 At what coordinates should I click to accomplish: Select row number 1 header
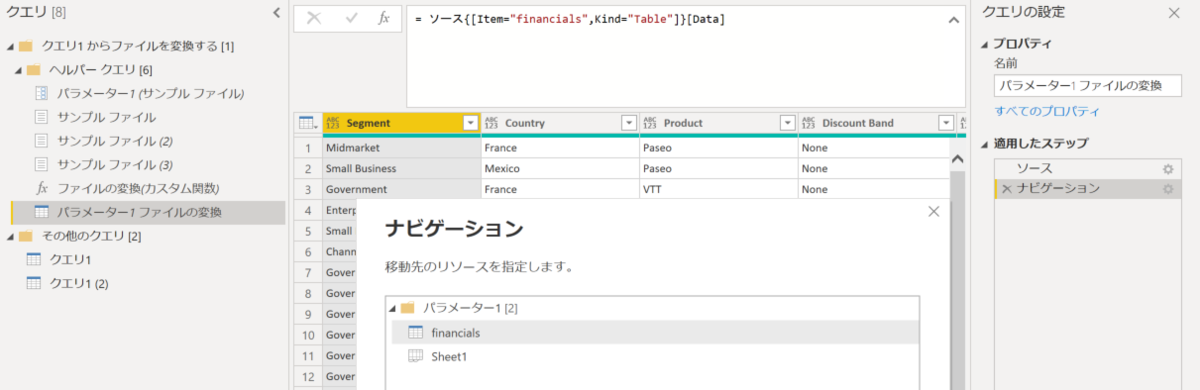(x=309, y=147)
